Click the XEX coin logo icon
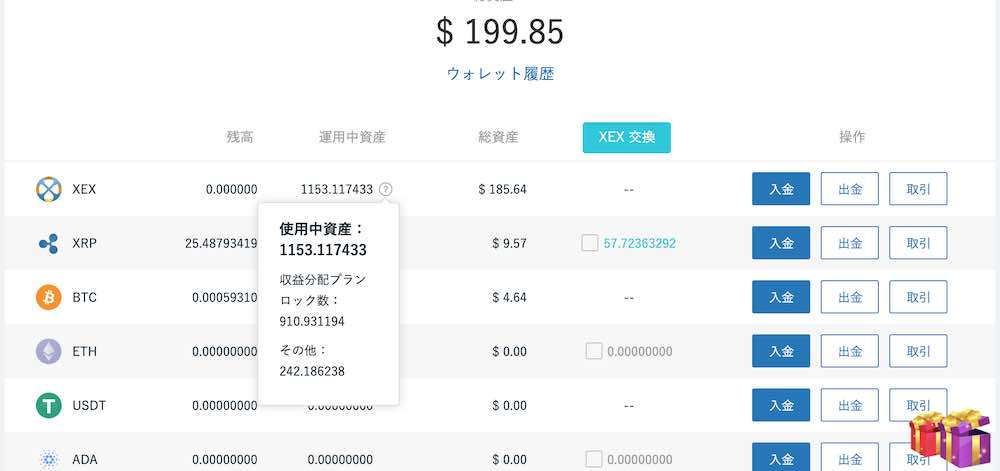This screenshot has width=1000, height=471. tap(48, 189)
